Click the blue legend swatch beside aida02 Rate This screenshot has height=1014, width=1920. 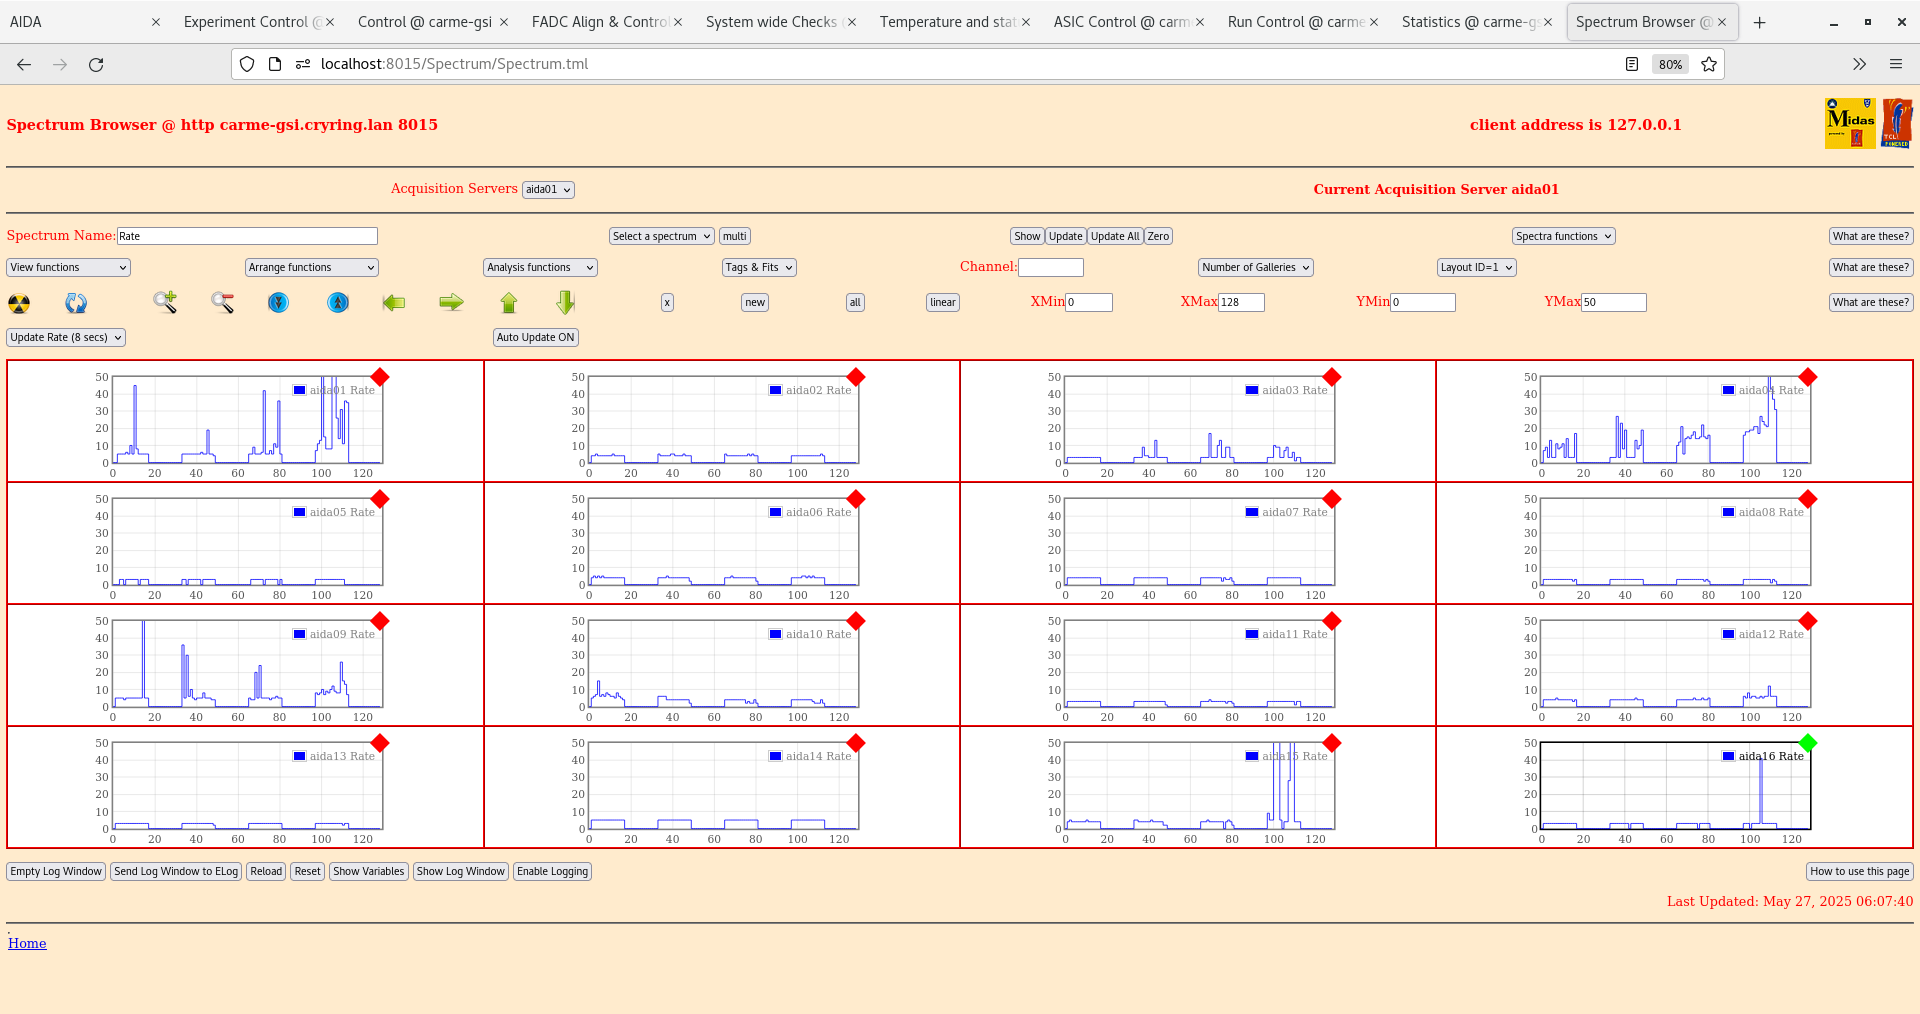pos(773,390)
